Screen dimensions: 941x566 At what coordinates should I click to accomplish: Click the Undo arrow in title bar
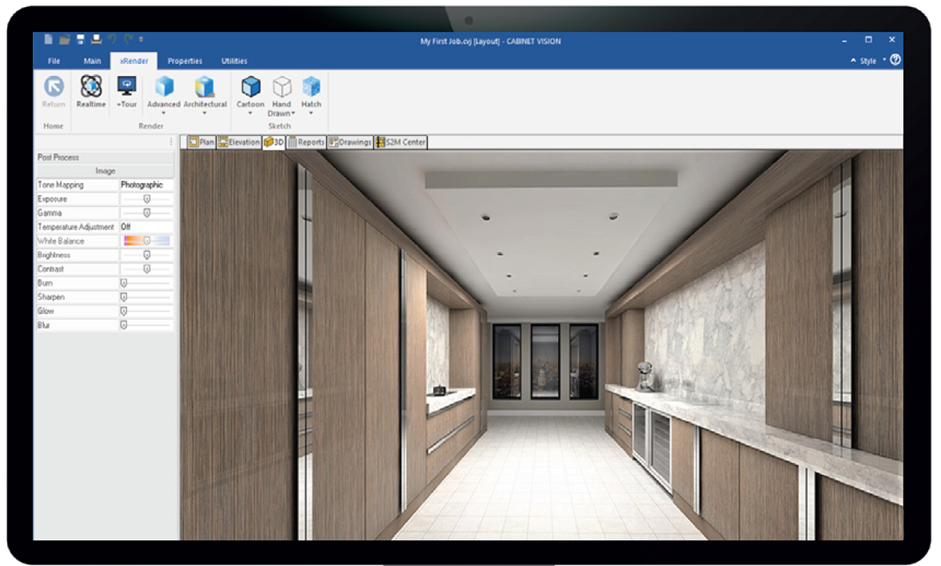(x=111, y=40)
